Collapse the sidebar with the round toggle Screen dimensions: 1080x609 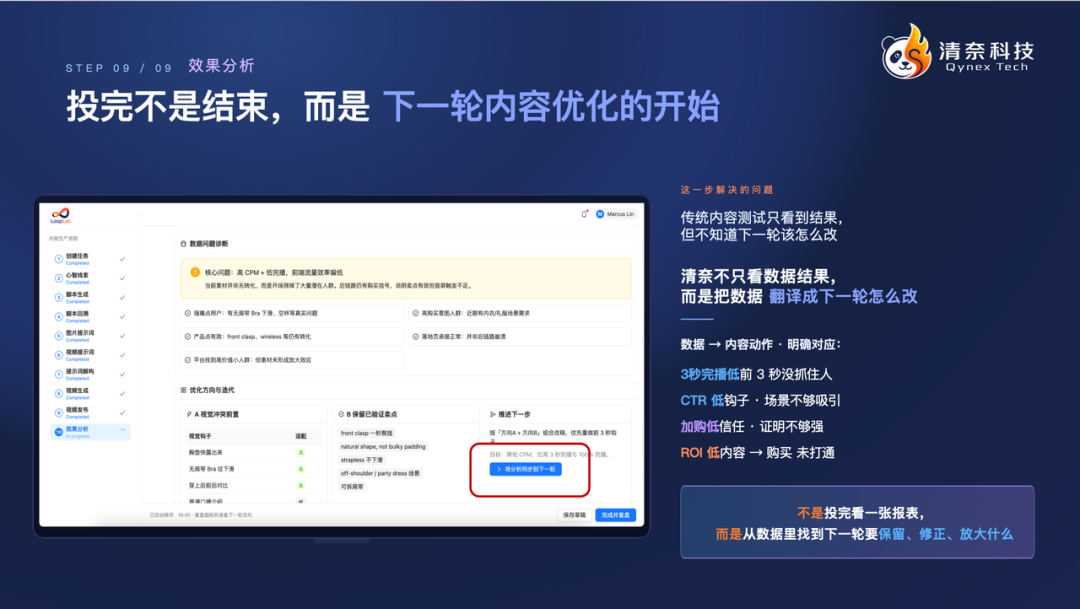tap(140, 215)
